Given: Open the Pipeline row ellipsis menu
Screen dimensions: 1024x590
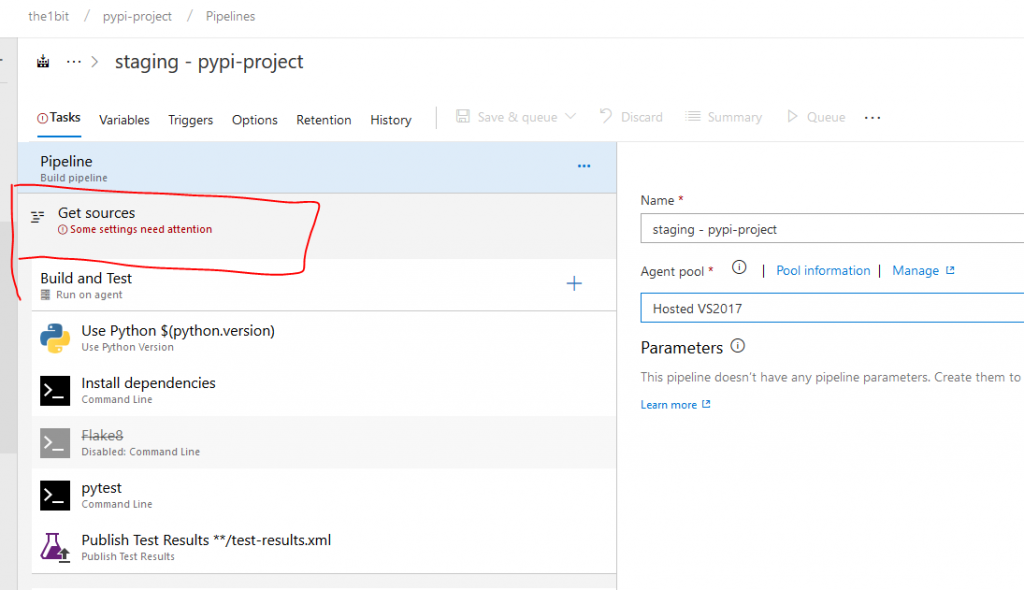Looking at the screenshot, I should coord(584,166).
